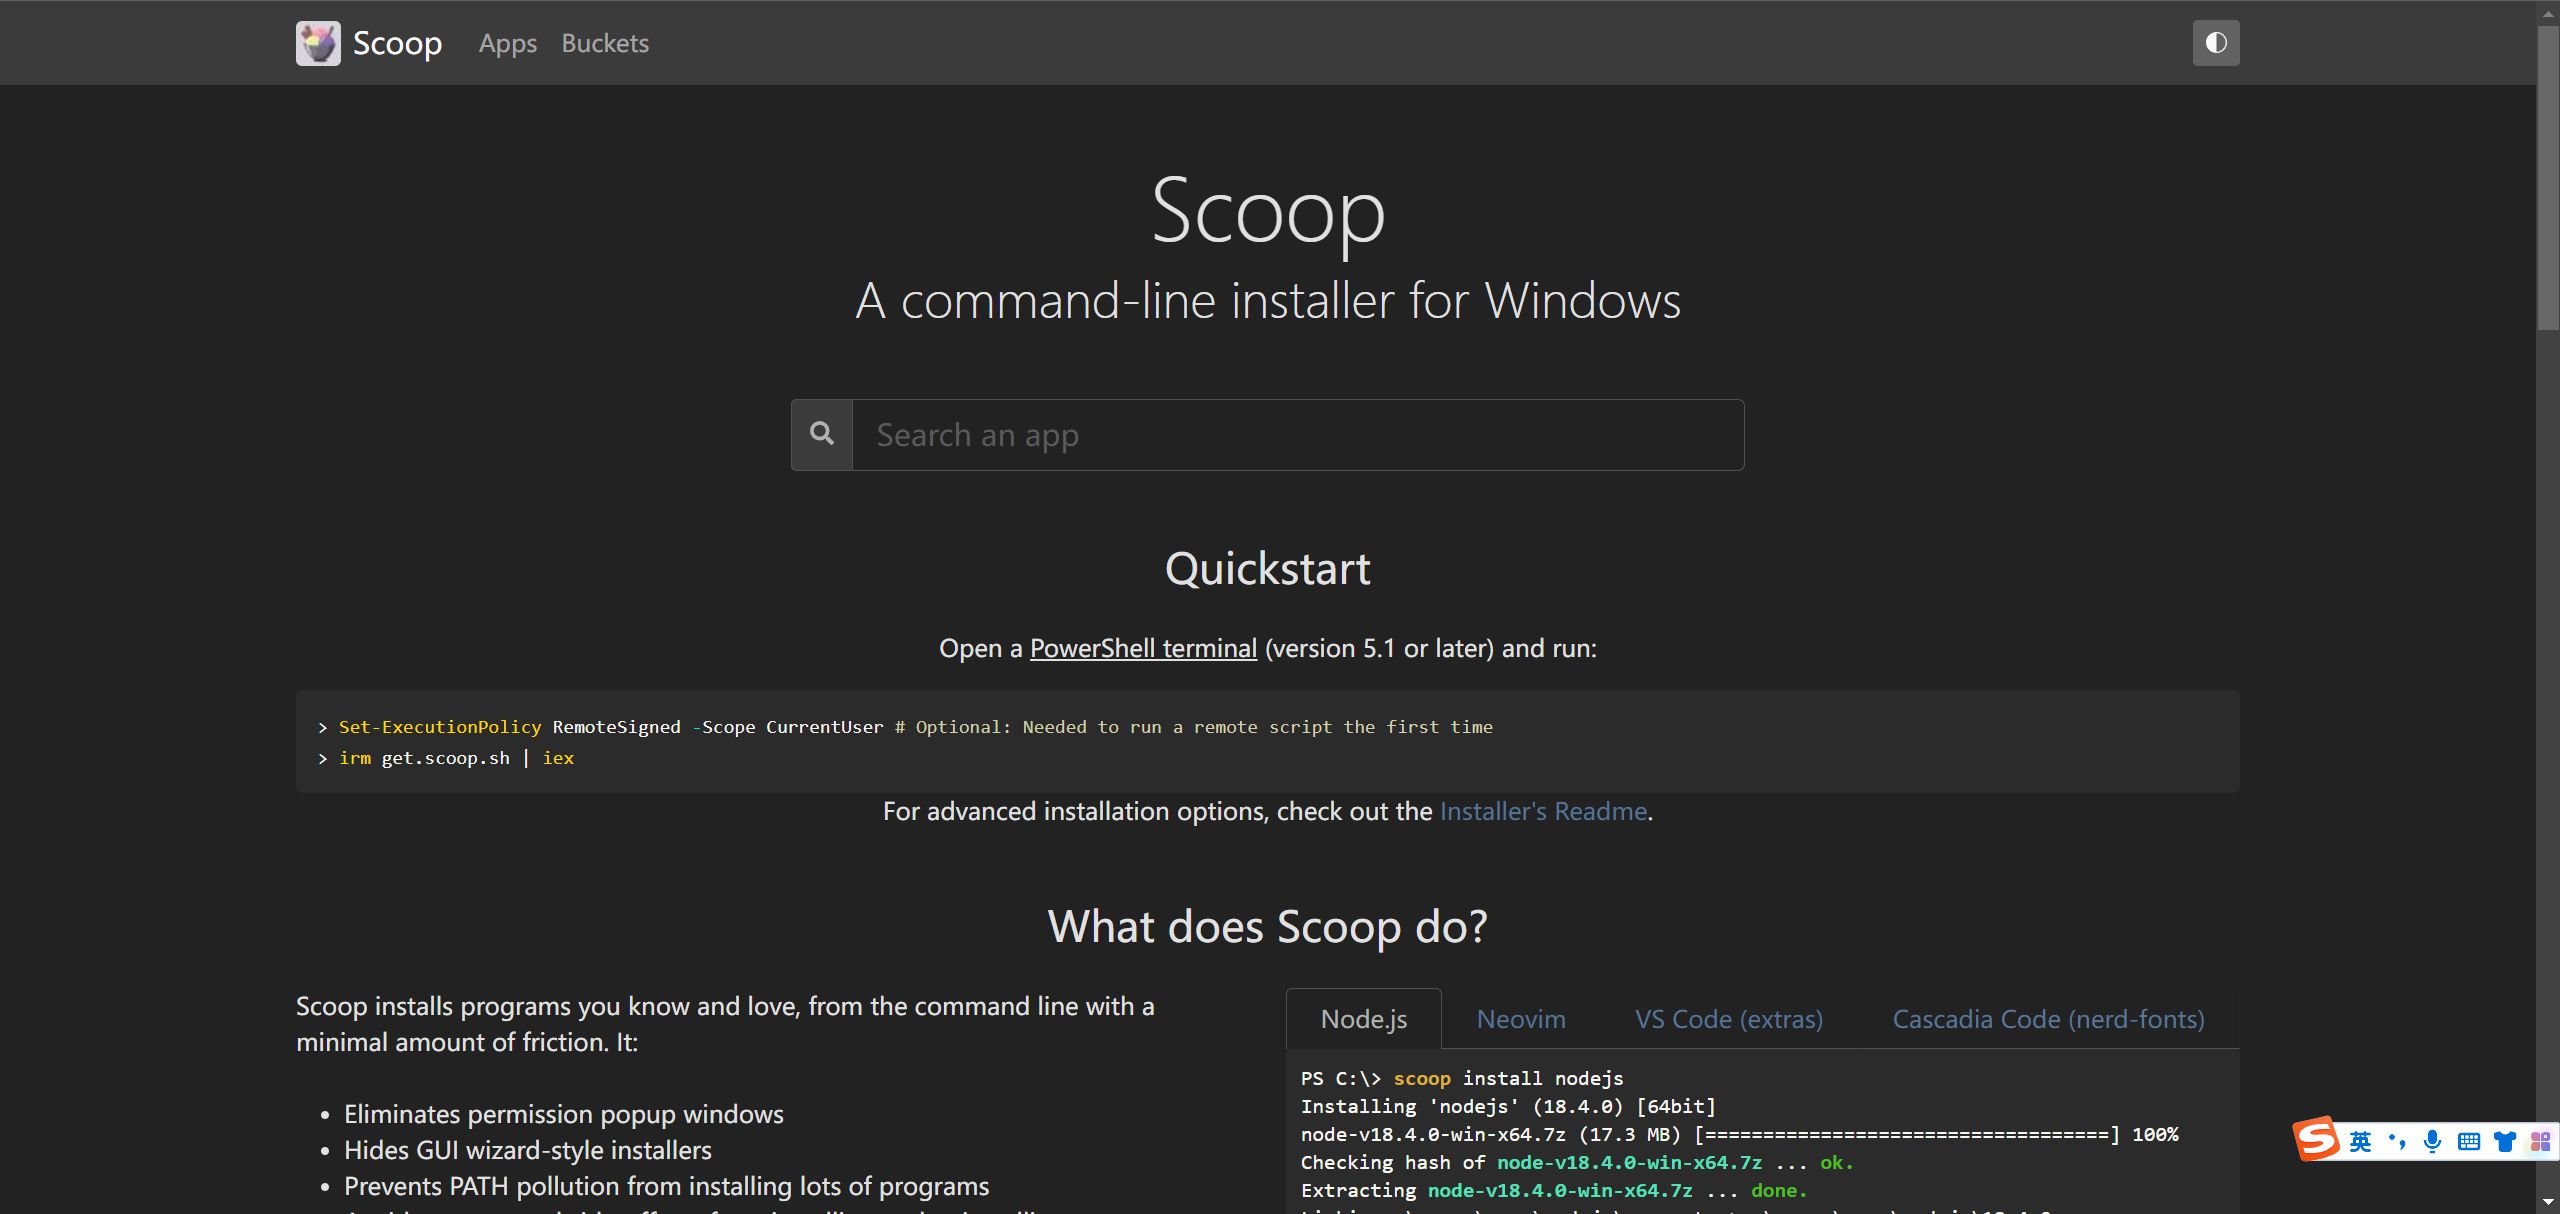Click the shirt skin icon in IME bar
The width and height of the screenshot is (2560, 1214).
pos(2504,1141)
